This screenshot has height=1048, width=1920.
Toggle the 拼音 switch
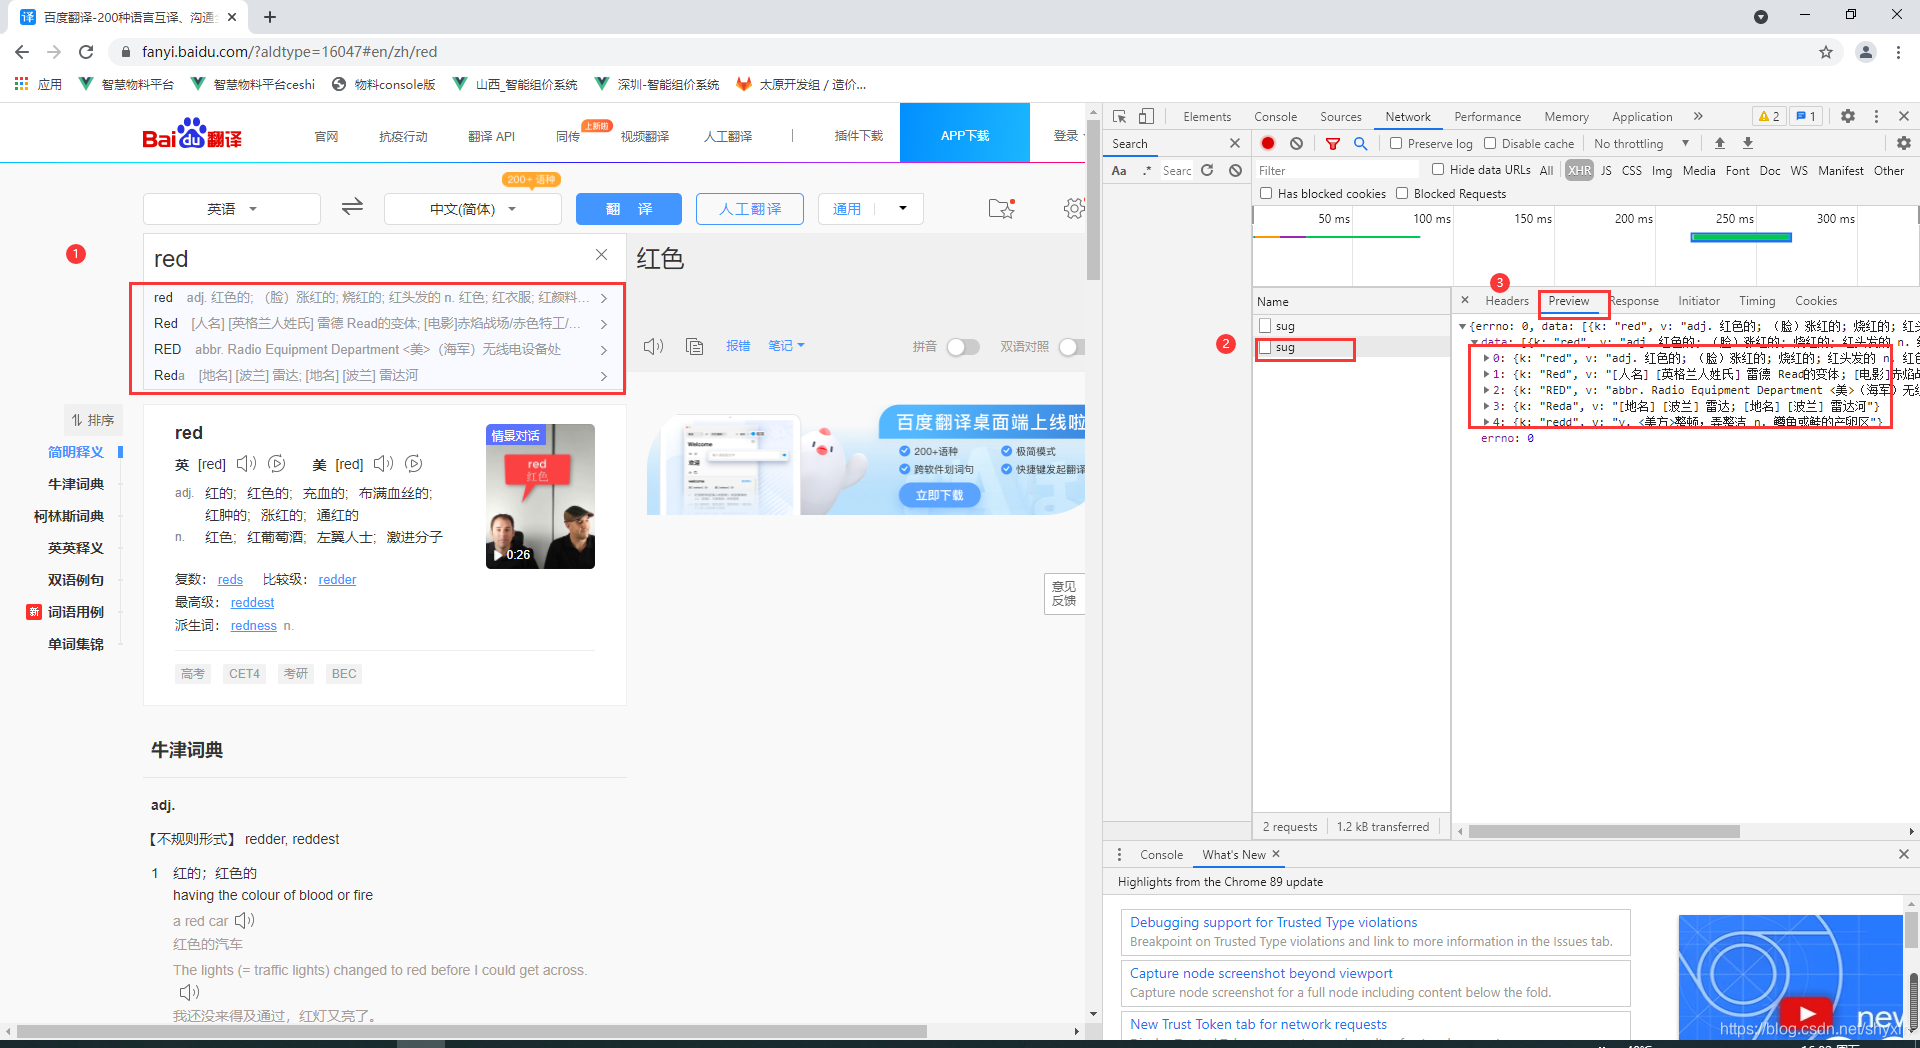(x=963, y=347)
